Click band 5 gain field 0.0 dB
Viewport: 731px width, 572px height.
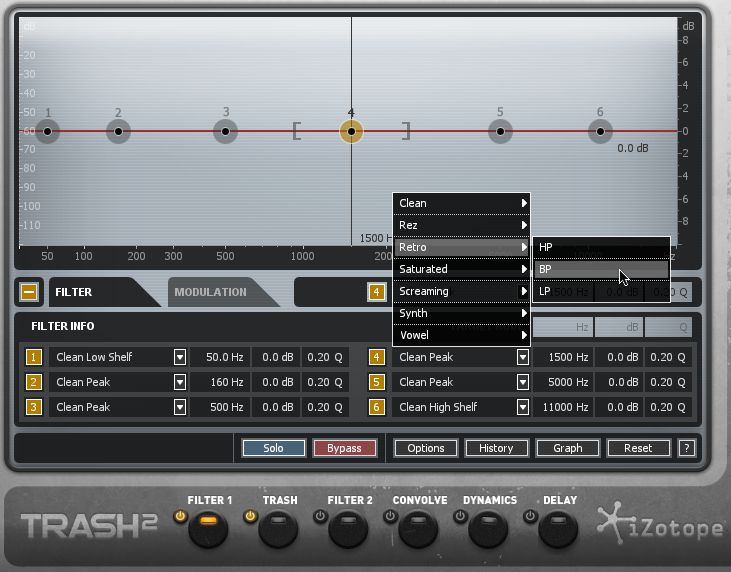point(620,382)
